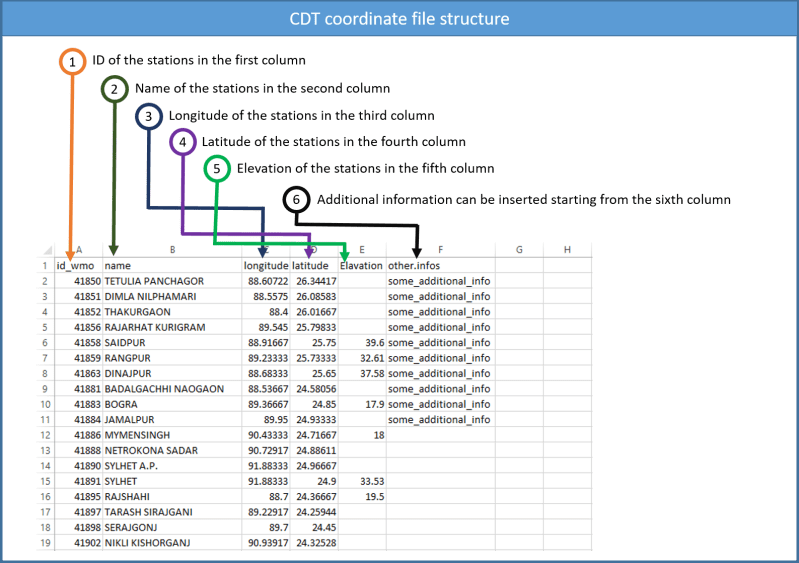Select column H header
Viewport: 799px width, 563px height.
click(x=567, y=250)
